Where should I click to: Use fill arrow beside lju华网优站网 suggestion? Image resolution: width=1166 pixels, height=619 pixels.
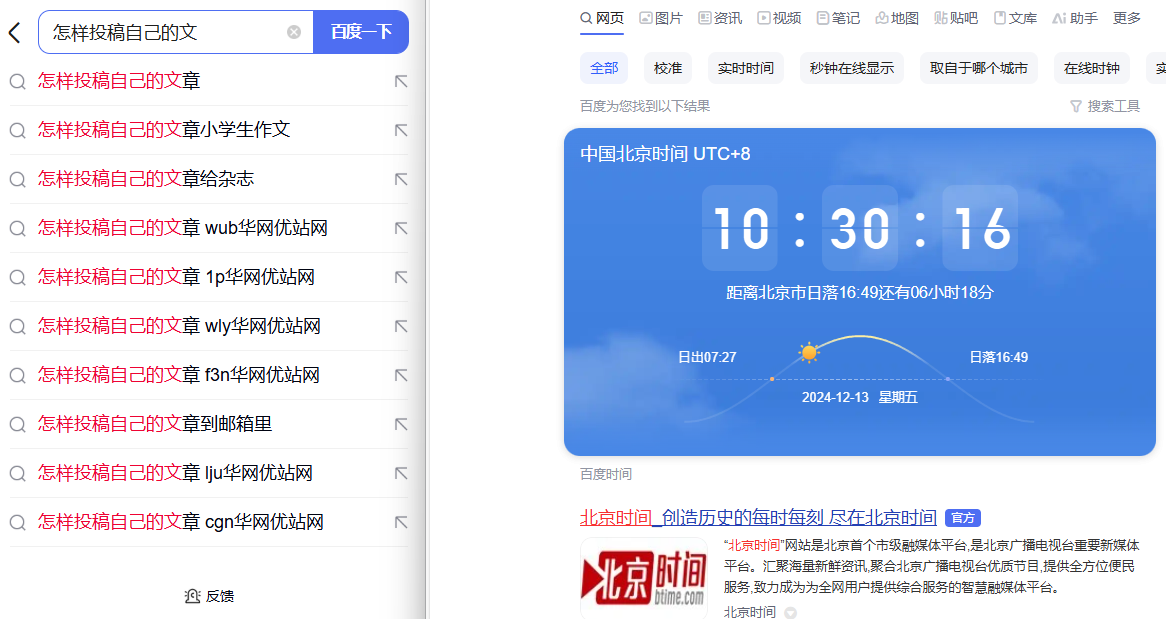(401, 474)
